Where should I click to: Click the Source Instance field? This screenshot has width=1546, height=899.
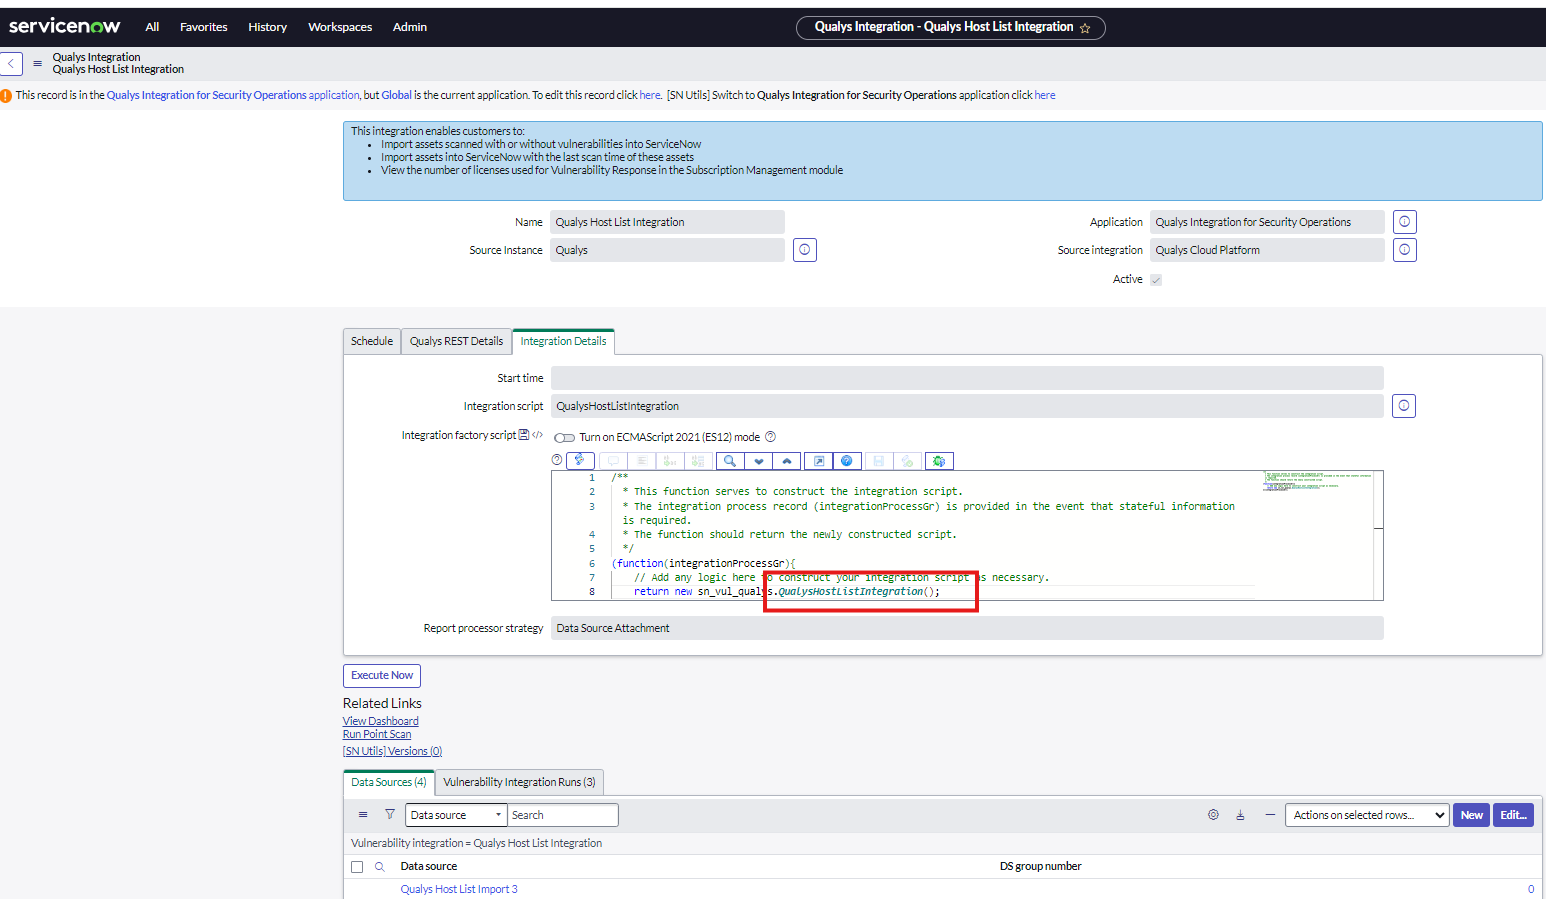pyautogui.click(x=667, y=250)
